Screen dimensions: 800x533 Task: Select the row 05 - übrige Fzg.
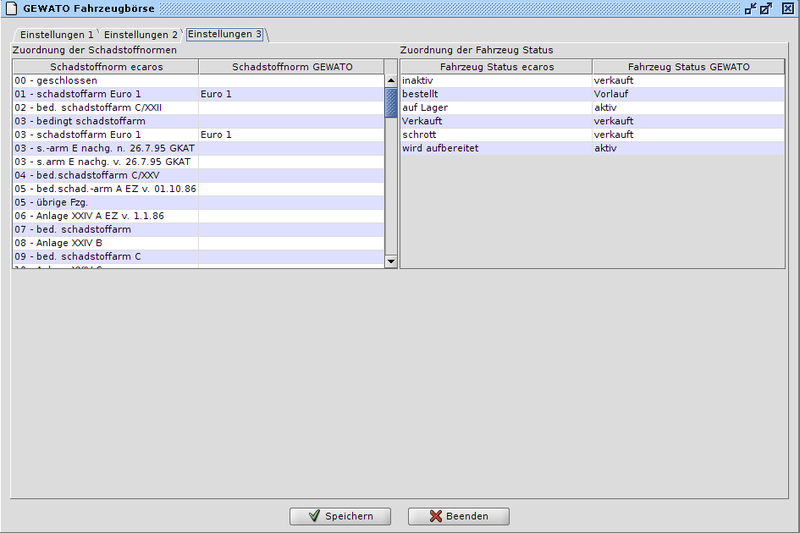pyautogui.click(x=106, y=202)
